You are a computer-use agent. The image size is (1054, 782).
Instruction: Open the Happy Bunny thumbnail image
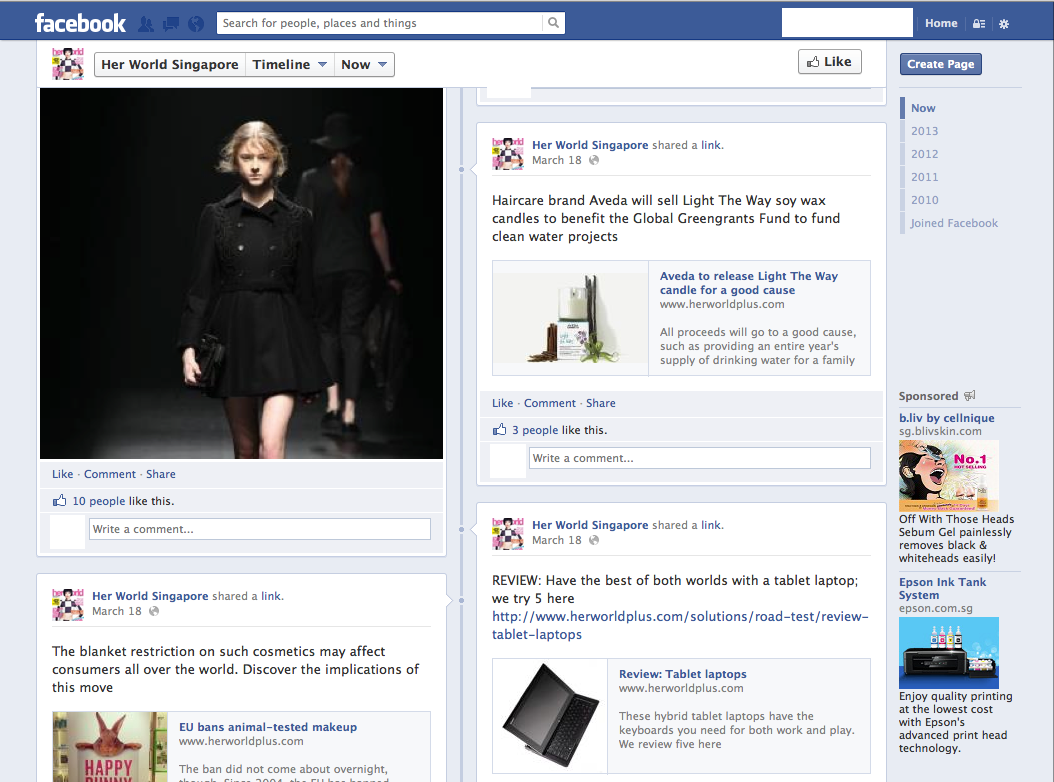[x=110, y=746]
